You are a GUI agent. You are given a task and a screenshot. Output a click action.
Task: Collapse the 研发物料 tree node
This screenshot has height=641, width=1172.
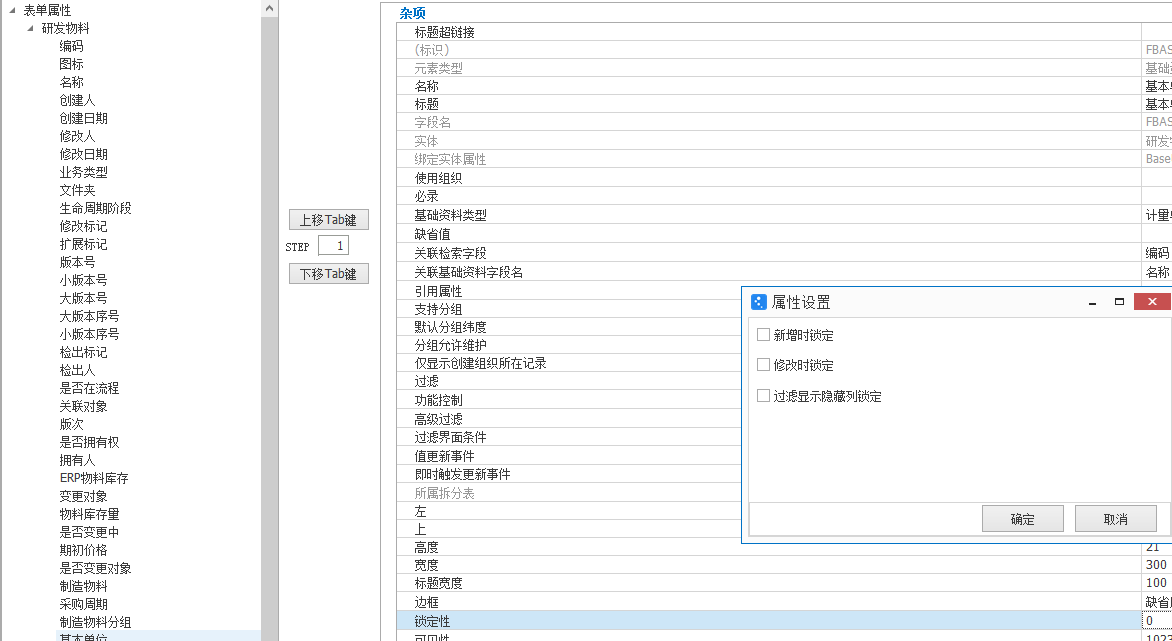coord(30,28)
